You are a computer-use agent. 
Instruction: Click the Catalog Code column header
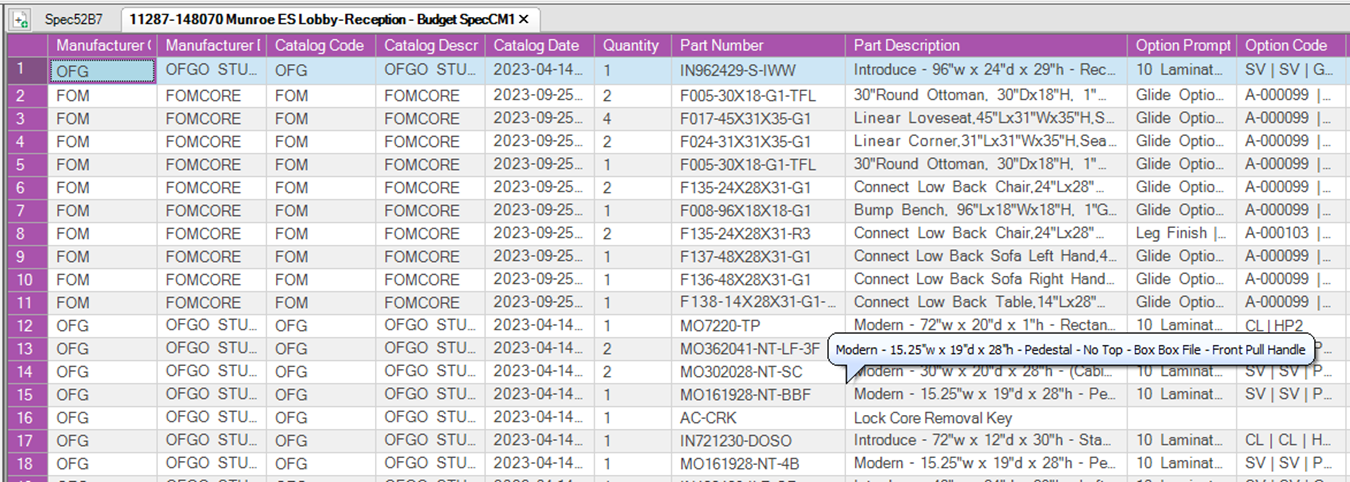[321, 46]
